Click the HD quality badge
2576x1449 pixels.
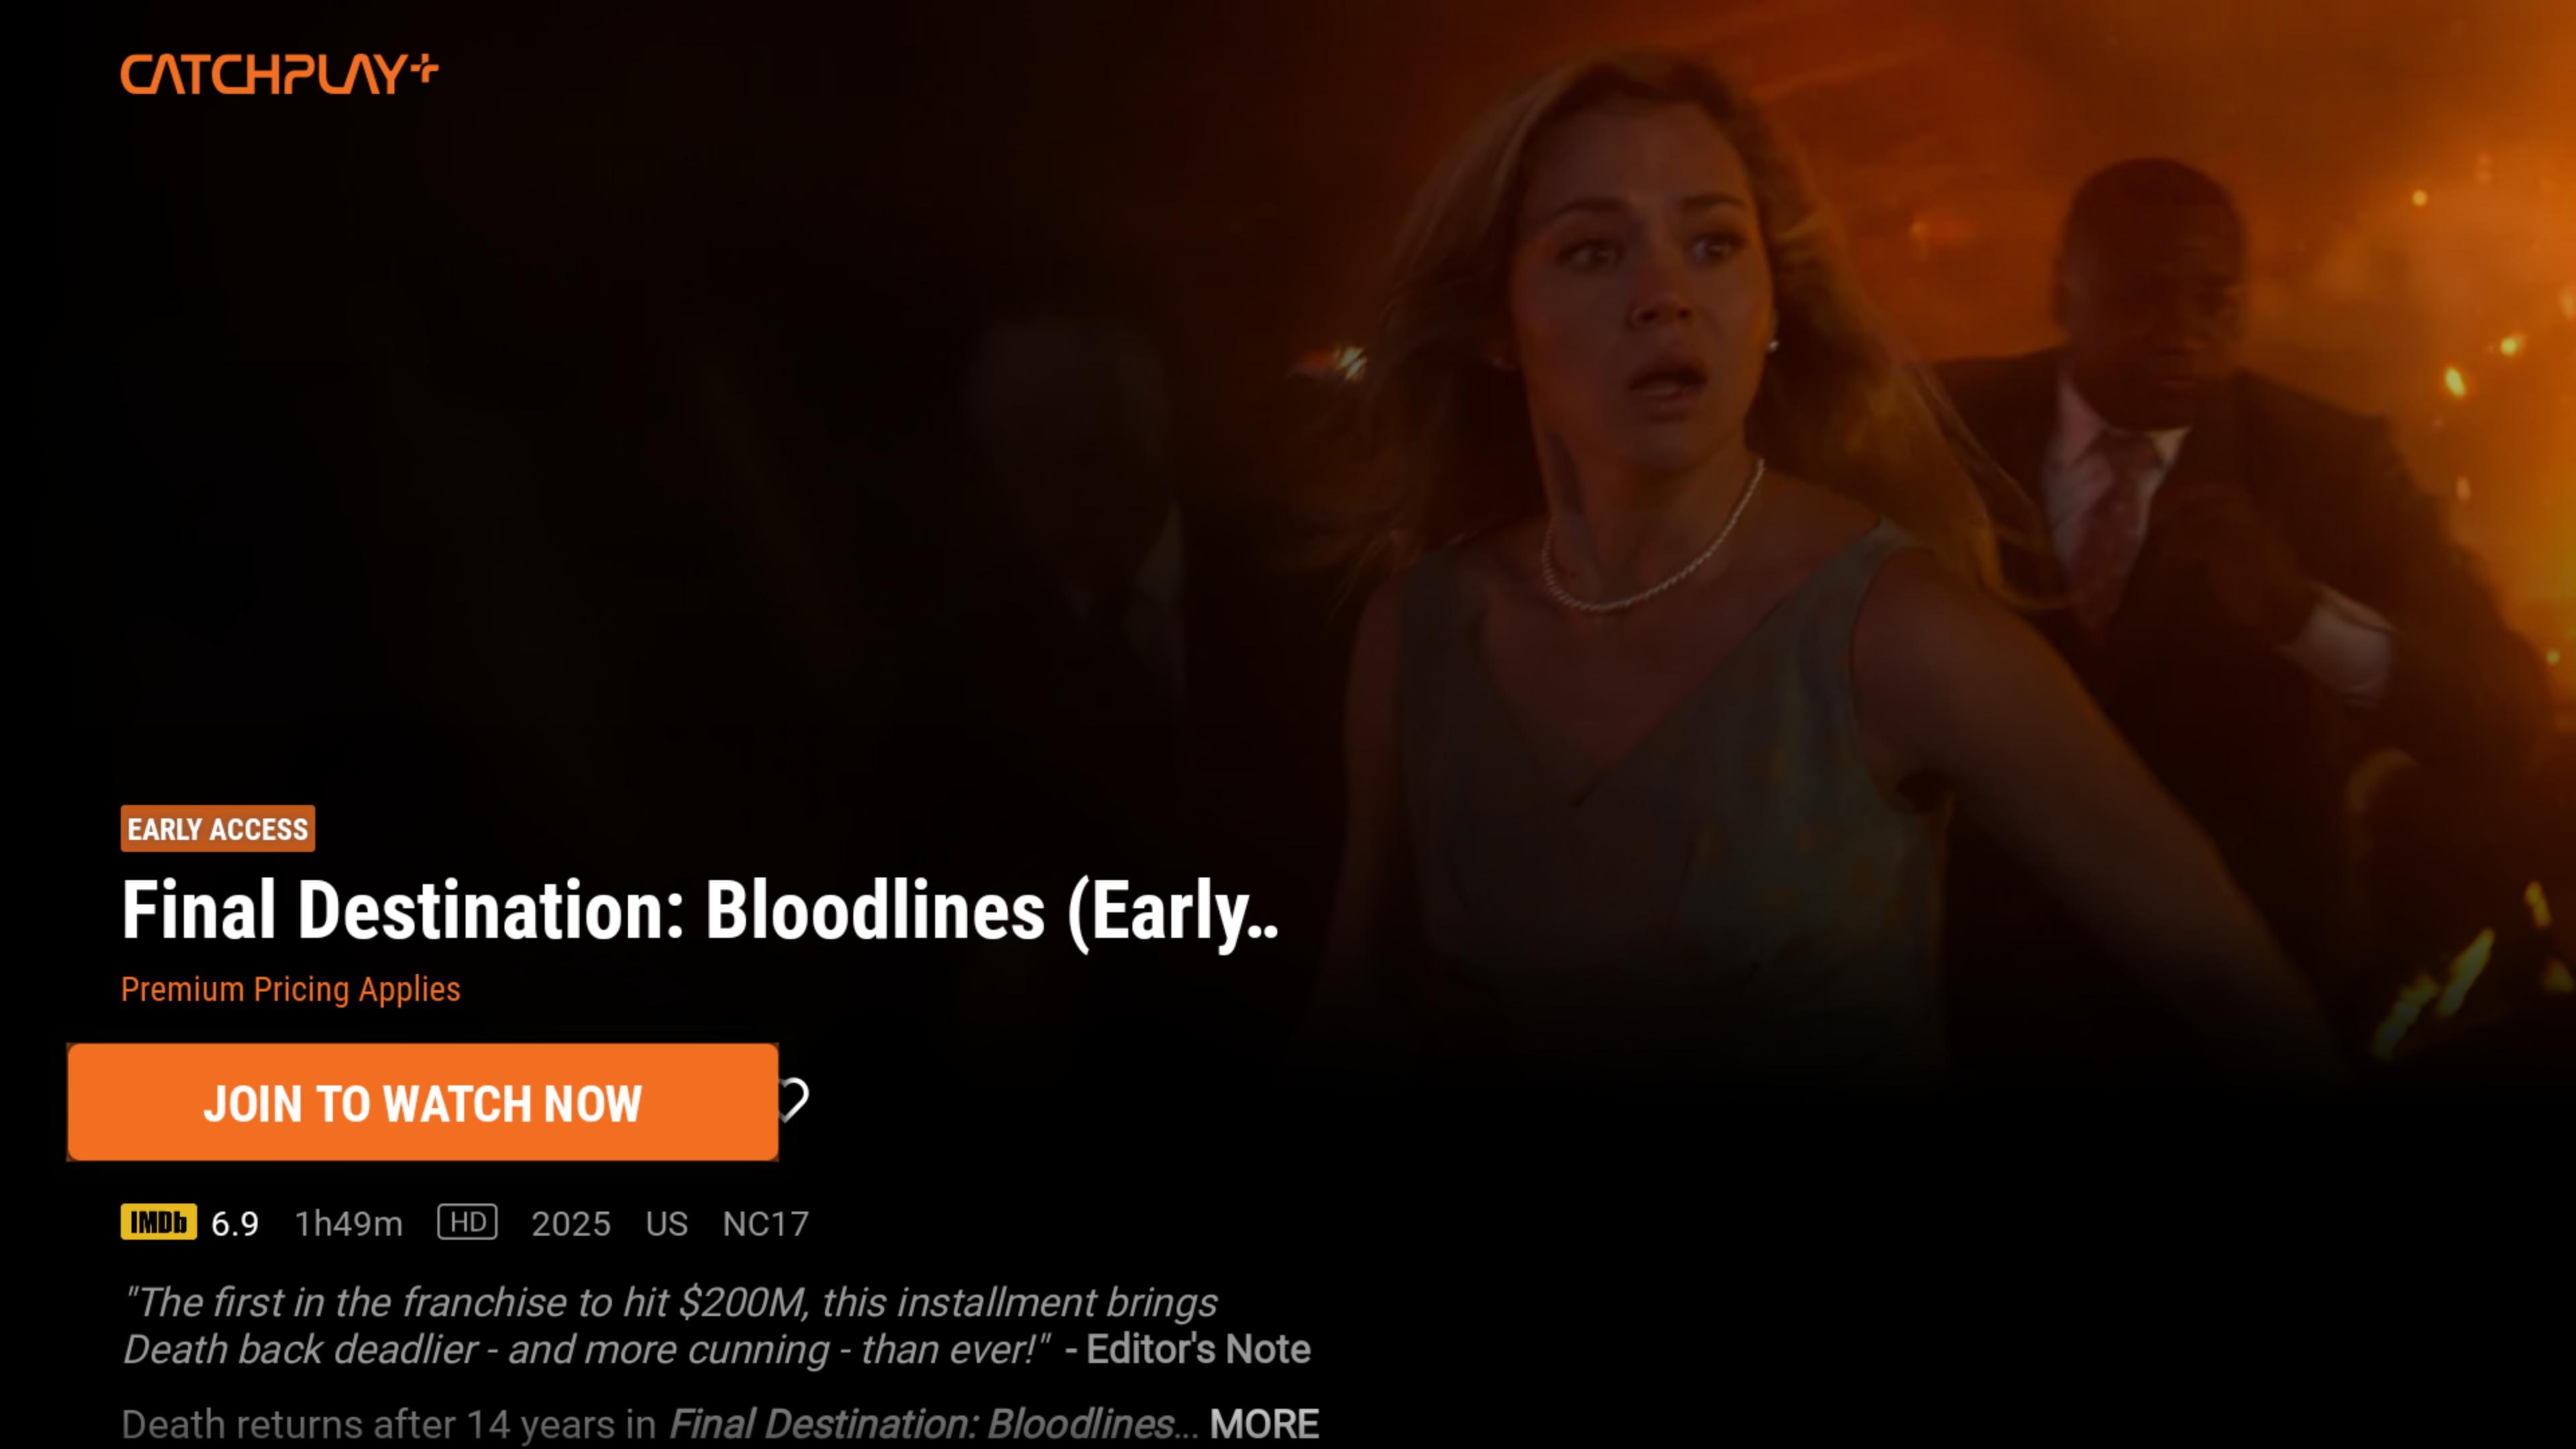click(467, 1222)
